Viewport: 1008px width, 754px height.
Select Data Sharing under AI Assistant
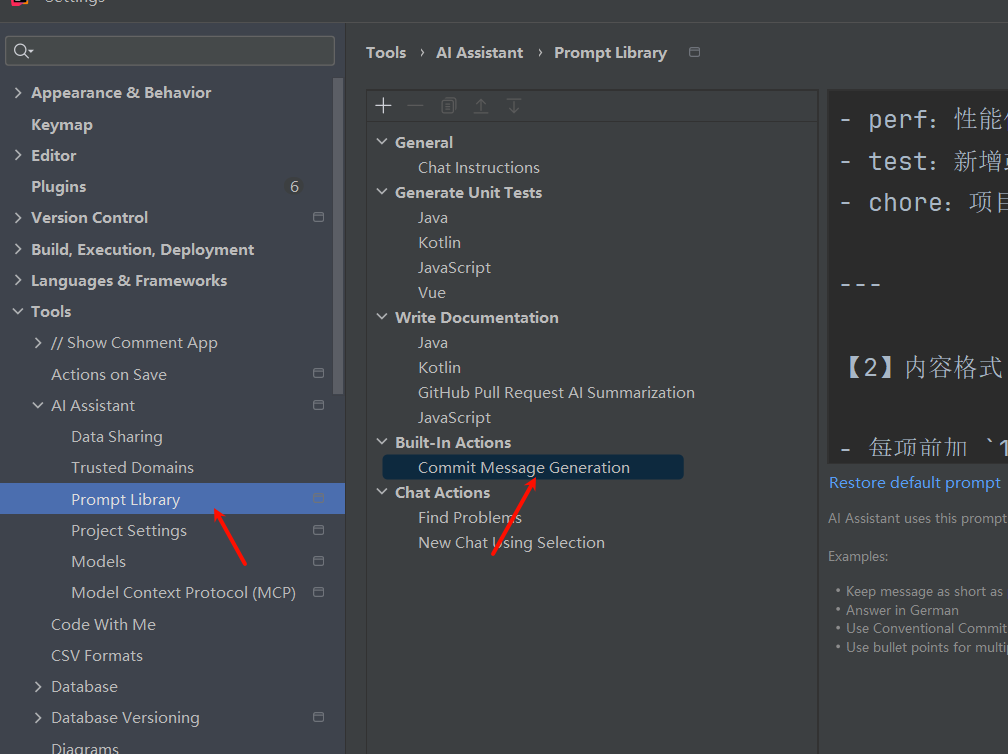[116, 436]
